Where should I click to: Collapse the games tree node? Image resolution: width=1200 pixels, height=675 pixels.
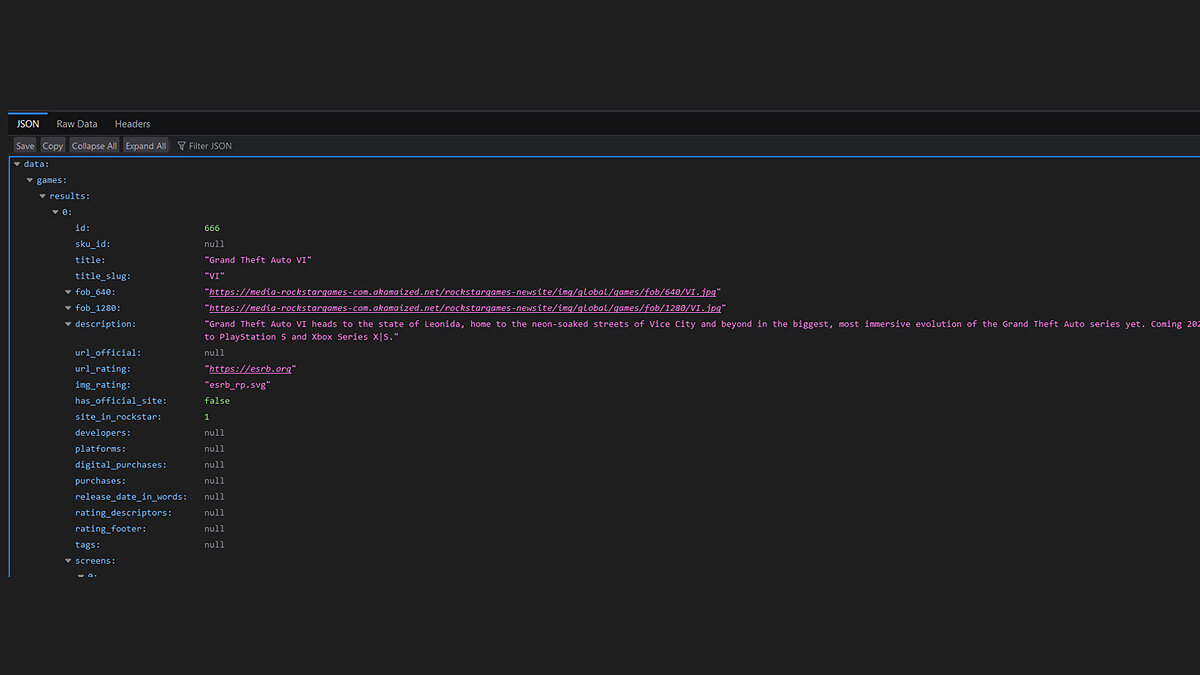point(30,180)
